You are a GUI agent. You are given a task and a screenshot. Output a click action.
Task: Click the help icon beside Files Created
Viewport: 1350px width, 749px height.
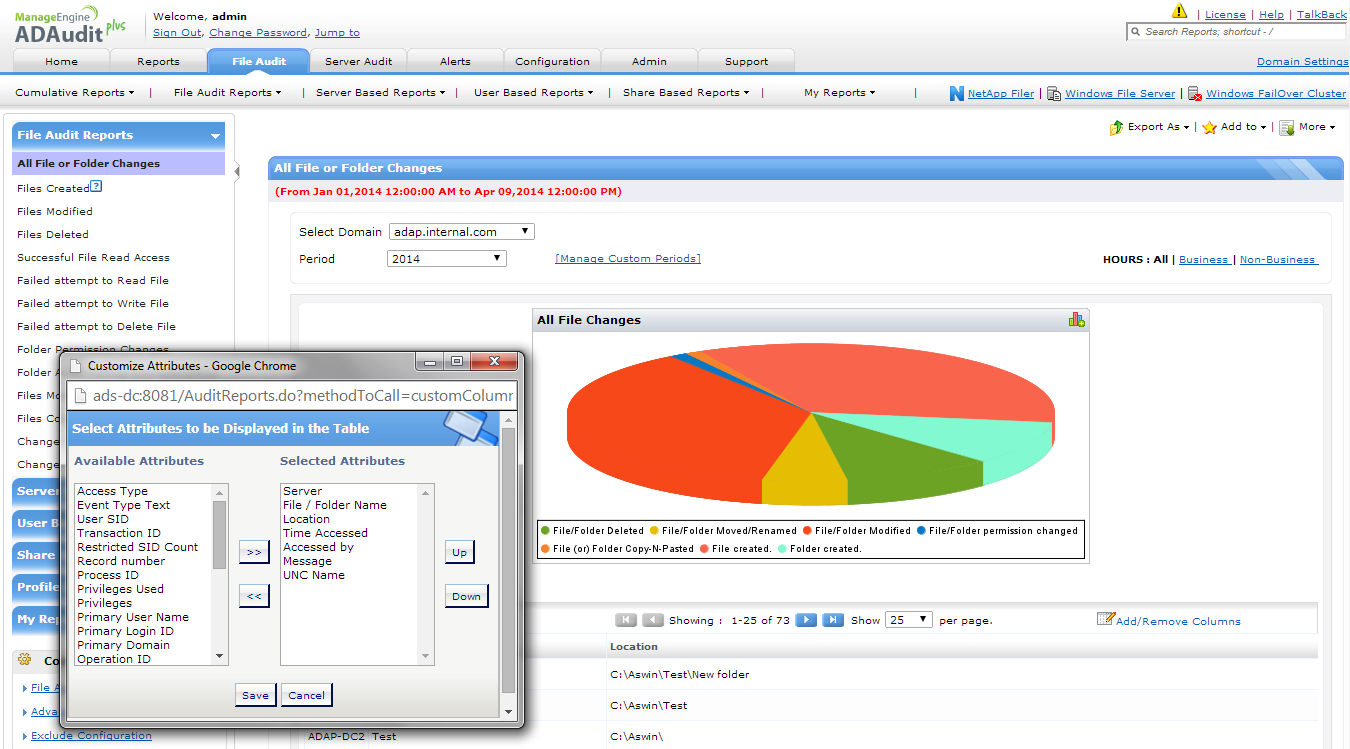pos(96,186)
